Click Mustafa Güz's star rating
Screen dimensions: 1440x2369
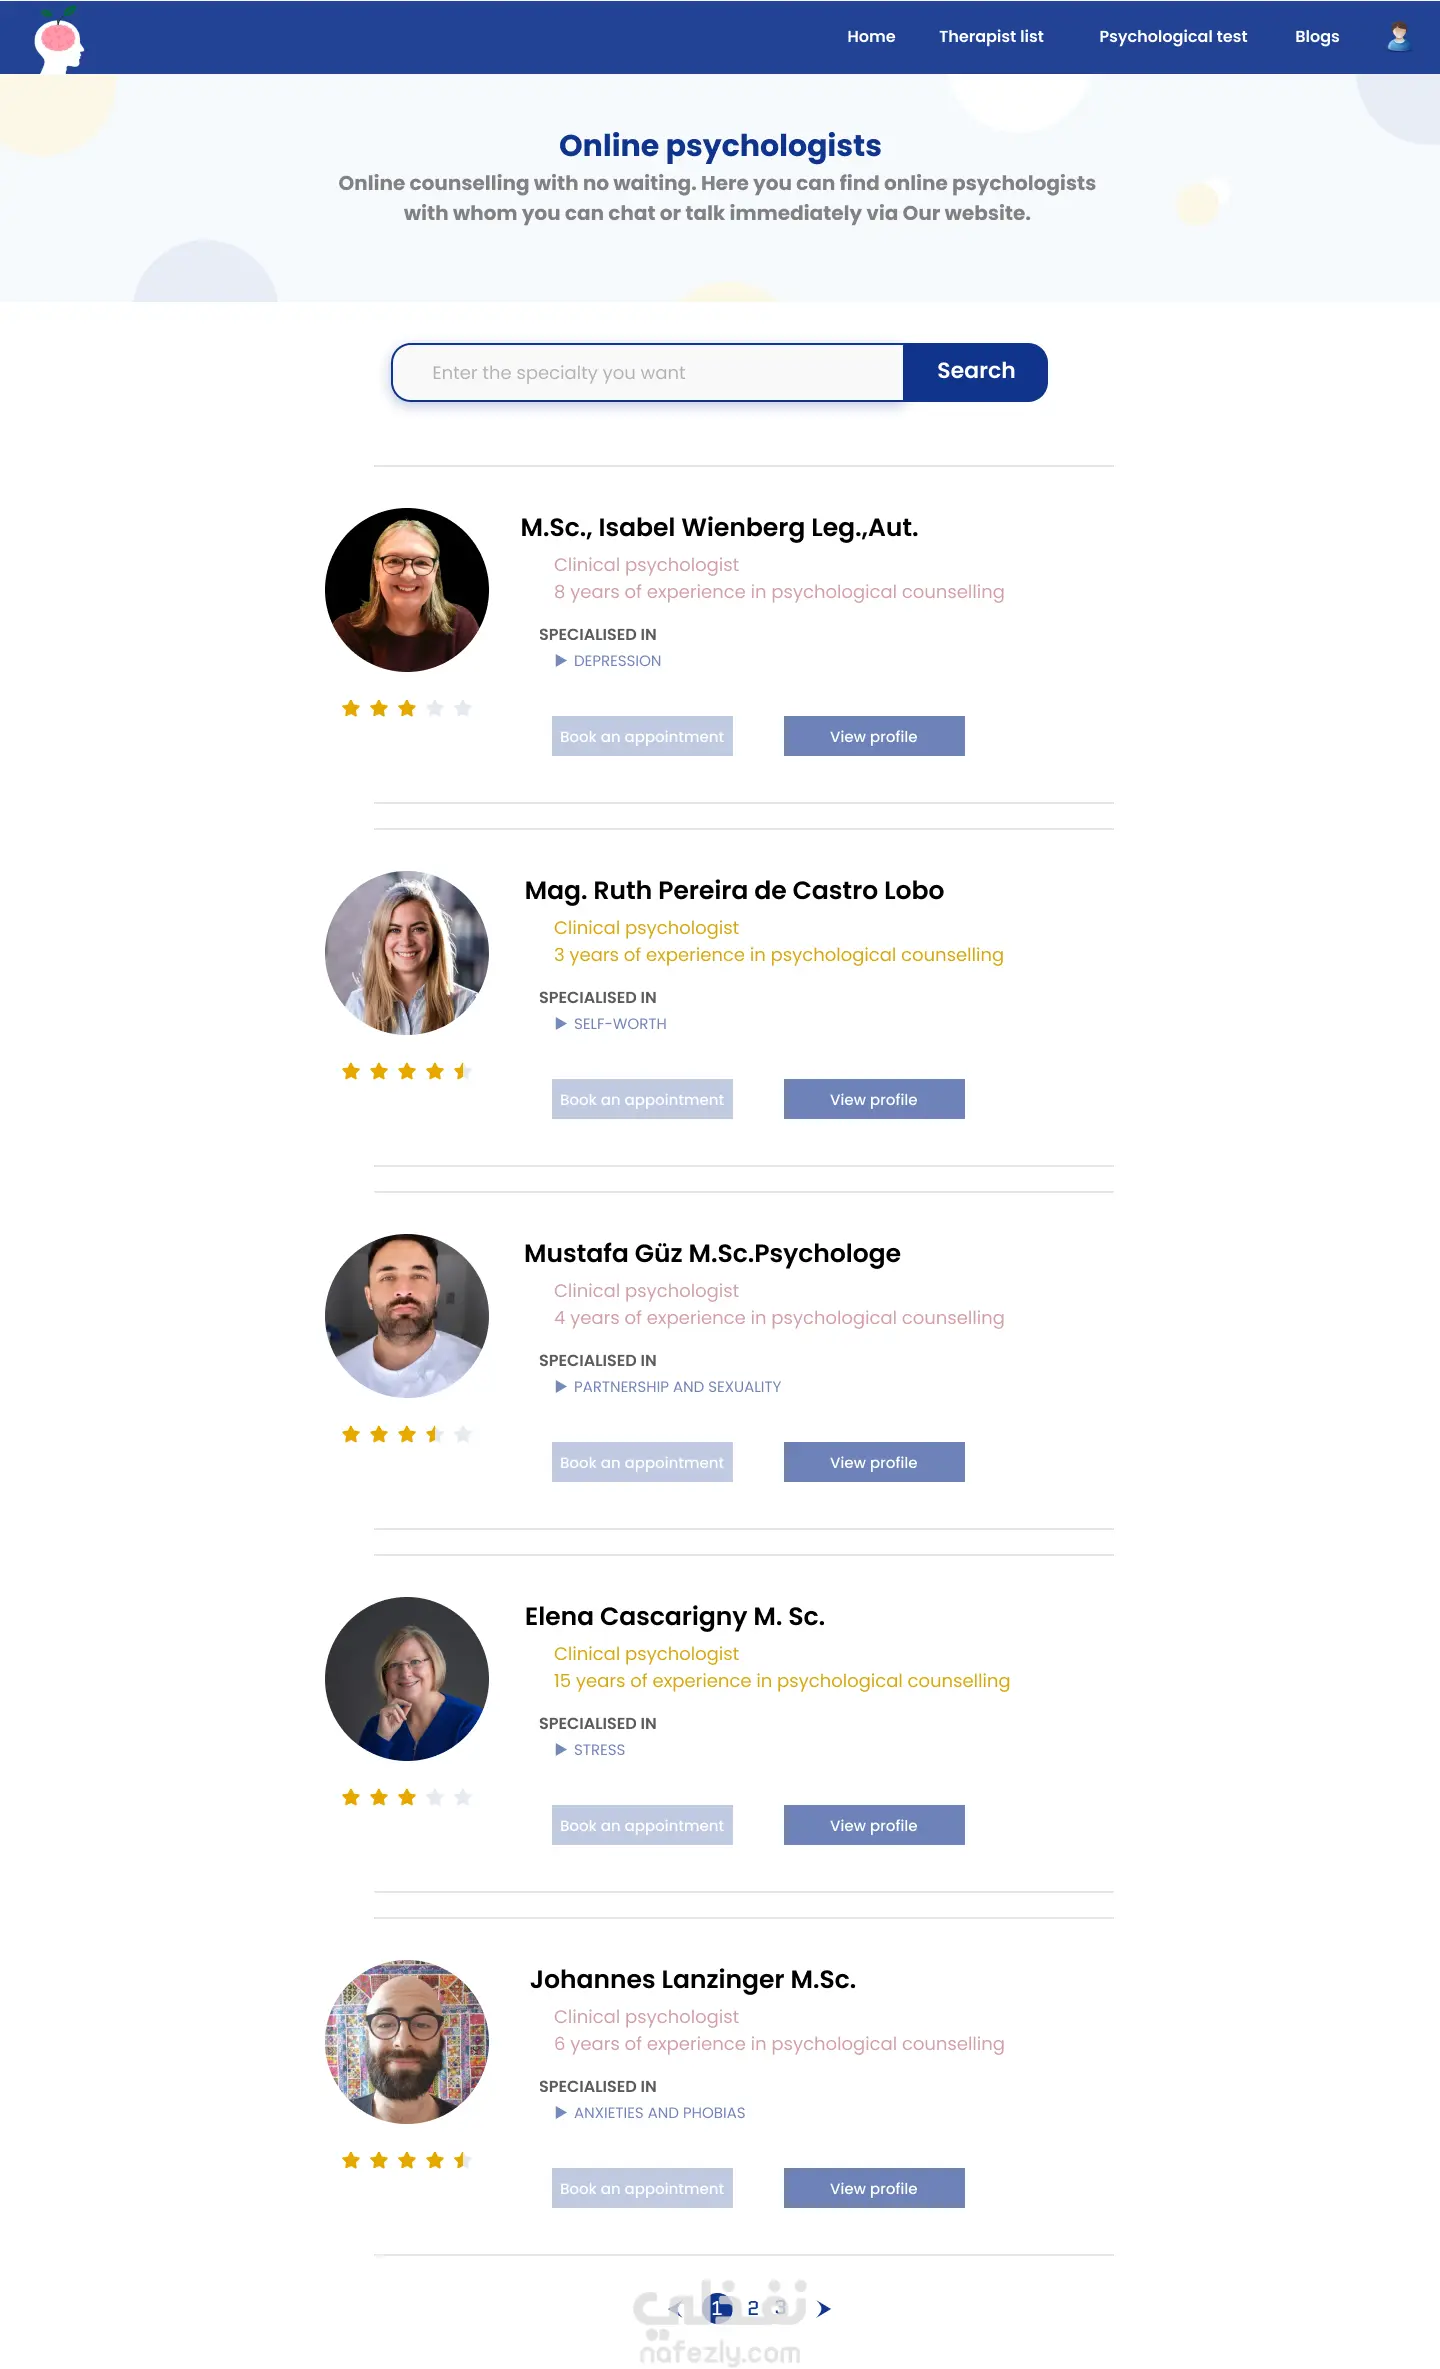pos(406,1435)
